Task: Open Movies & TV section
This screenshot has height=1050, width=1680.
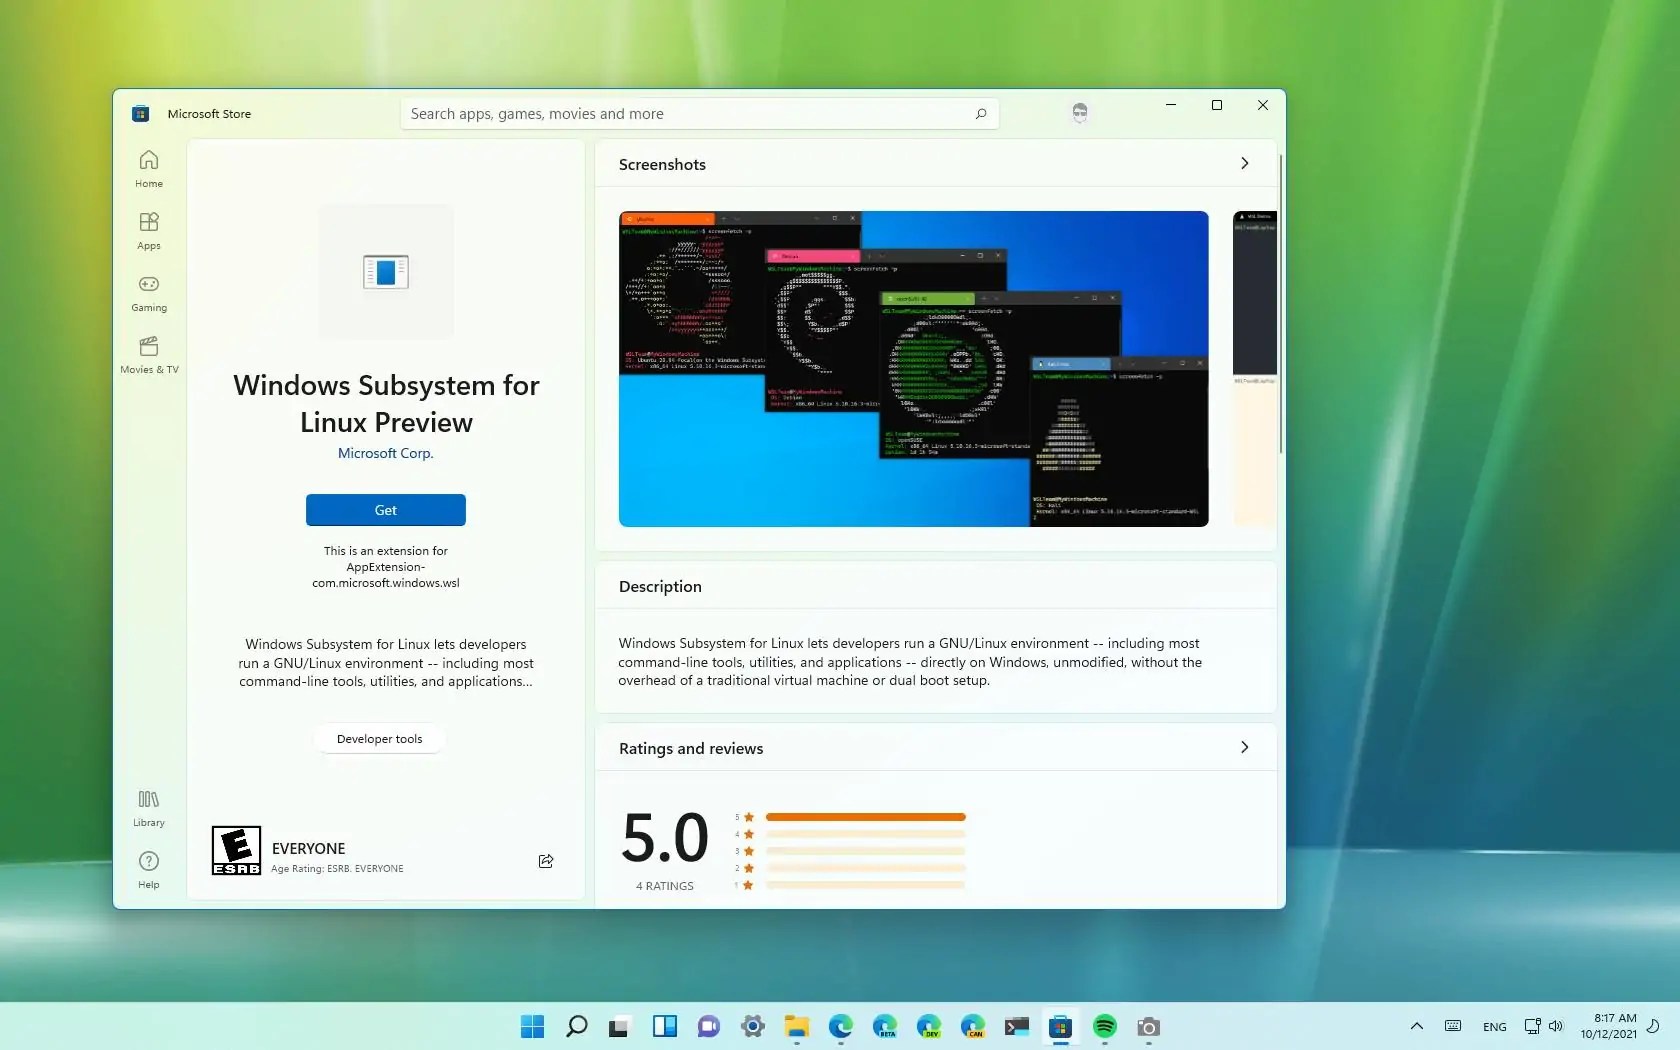Action: point(149,356)
